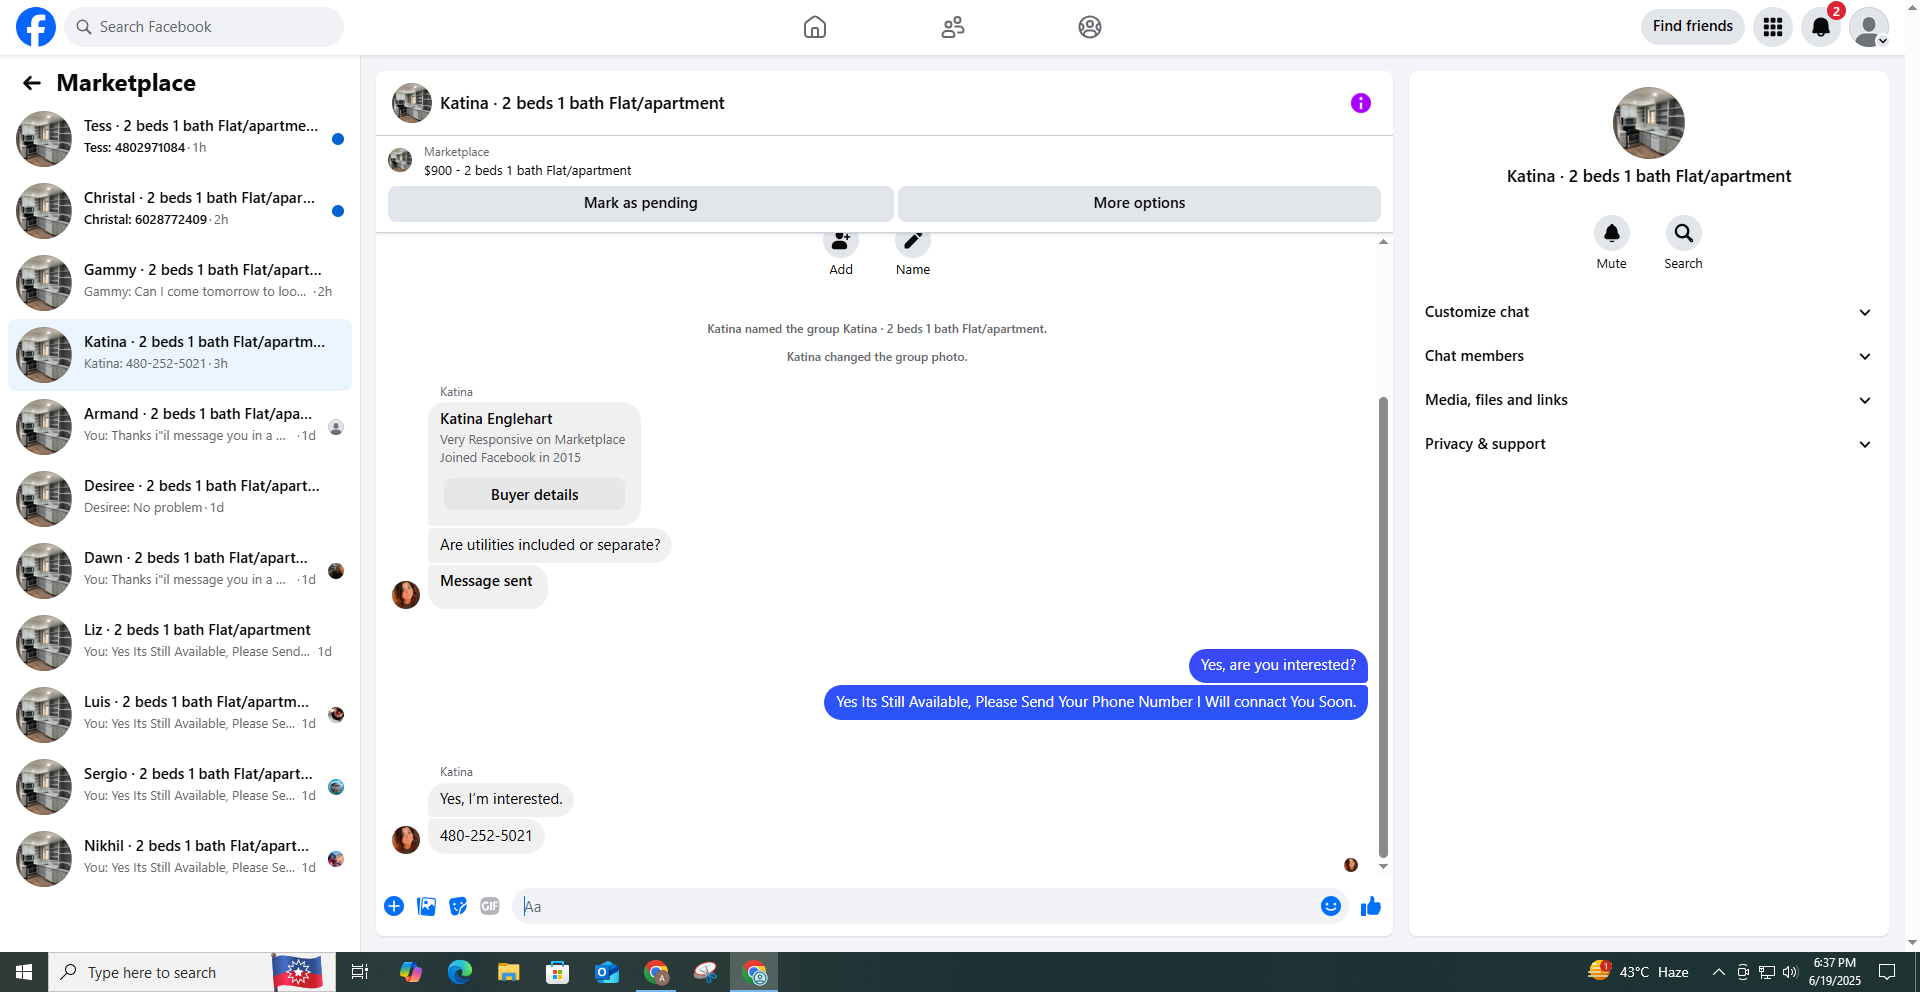Open Armand conversation in chat list
The height and width of the screenshot is (992, 1920).
(x=180, y=427)
